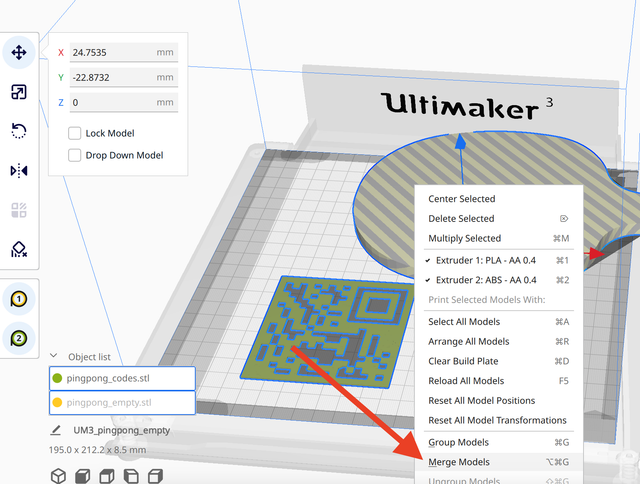Choose Arrange All Models
This screenshot has height=484, width=640.
(x=498, y=341)
